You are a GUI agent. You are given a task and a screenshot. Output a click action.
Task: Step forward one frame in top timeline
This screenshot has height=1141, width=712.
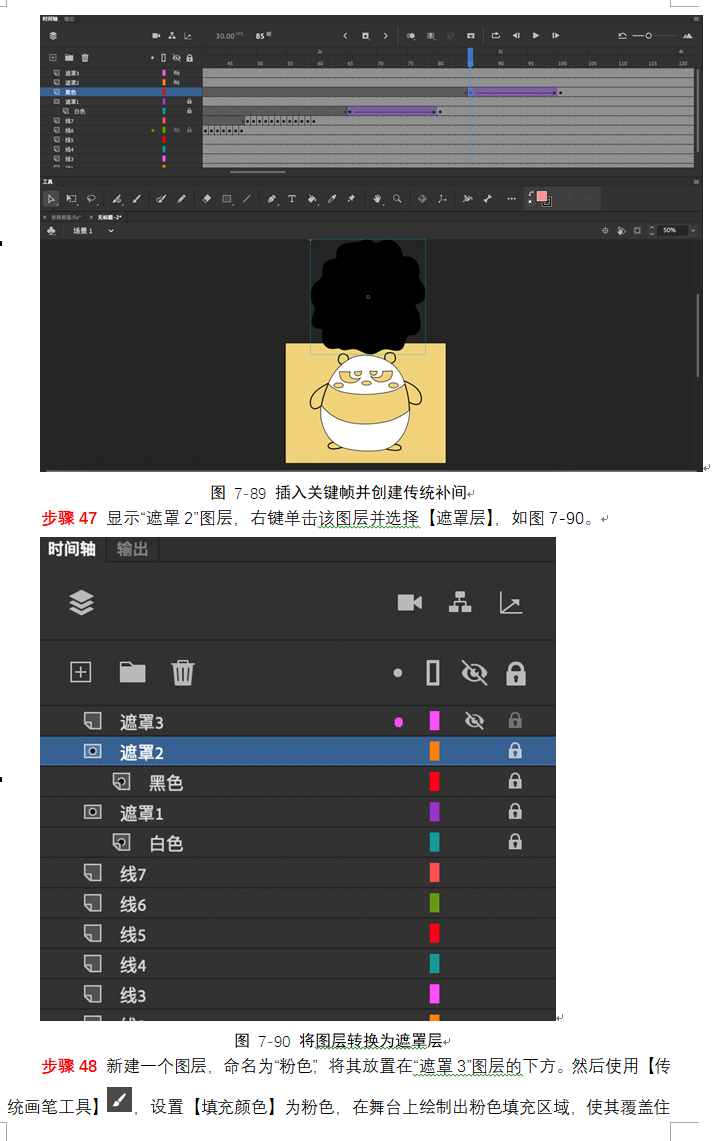555,36
